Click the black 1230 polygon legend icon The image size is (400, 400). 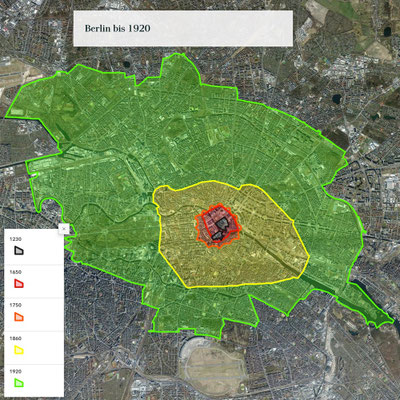19,250
